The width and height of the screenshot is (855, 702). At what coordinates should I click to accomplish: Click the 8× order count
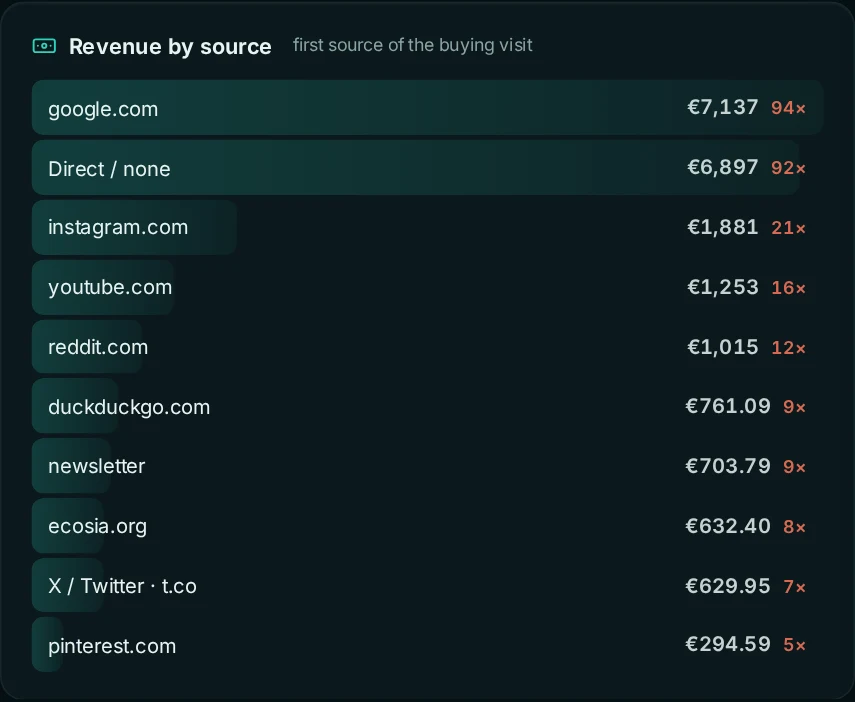(794, 527)
